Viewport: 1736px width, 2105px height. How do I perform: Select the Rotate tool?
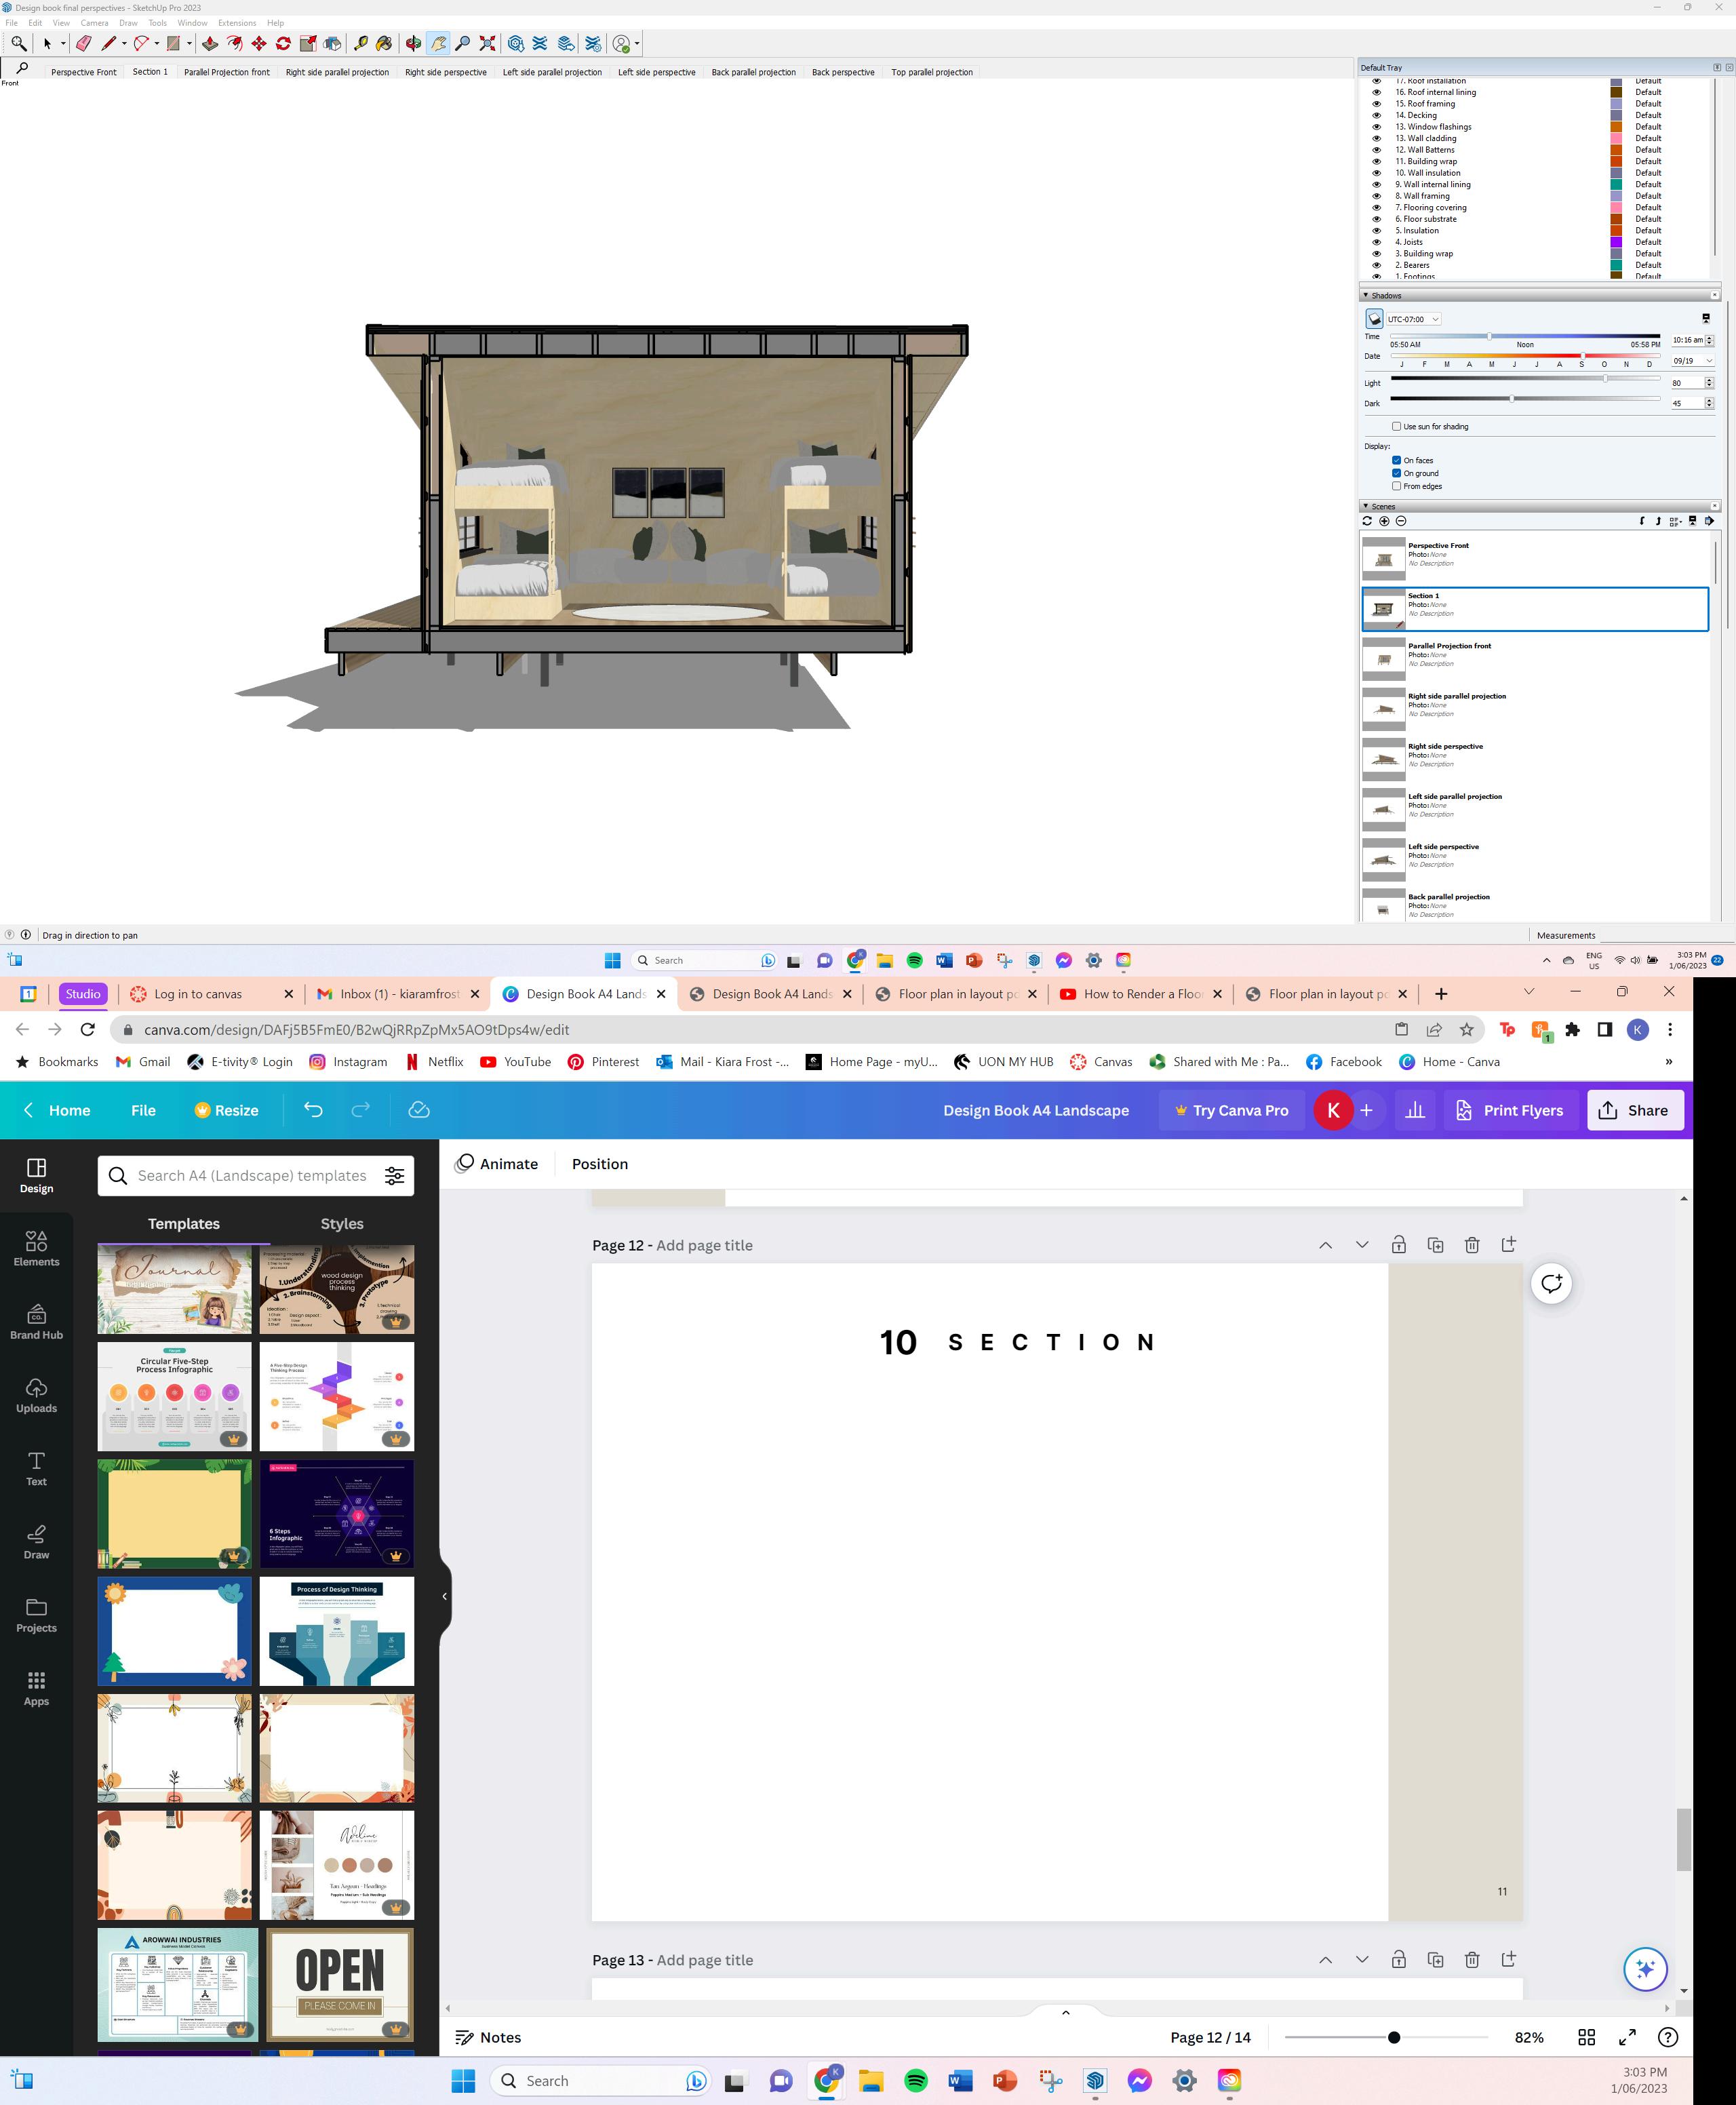283,44
